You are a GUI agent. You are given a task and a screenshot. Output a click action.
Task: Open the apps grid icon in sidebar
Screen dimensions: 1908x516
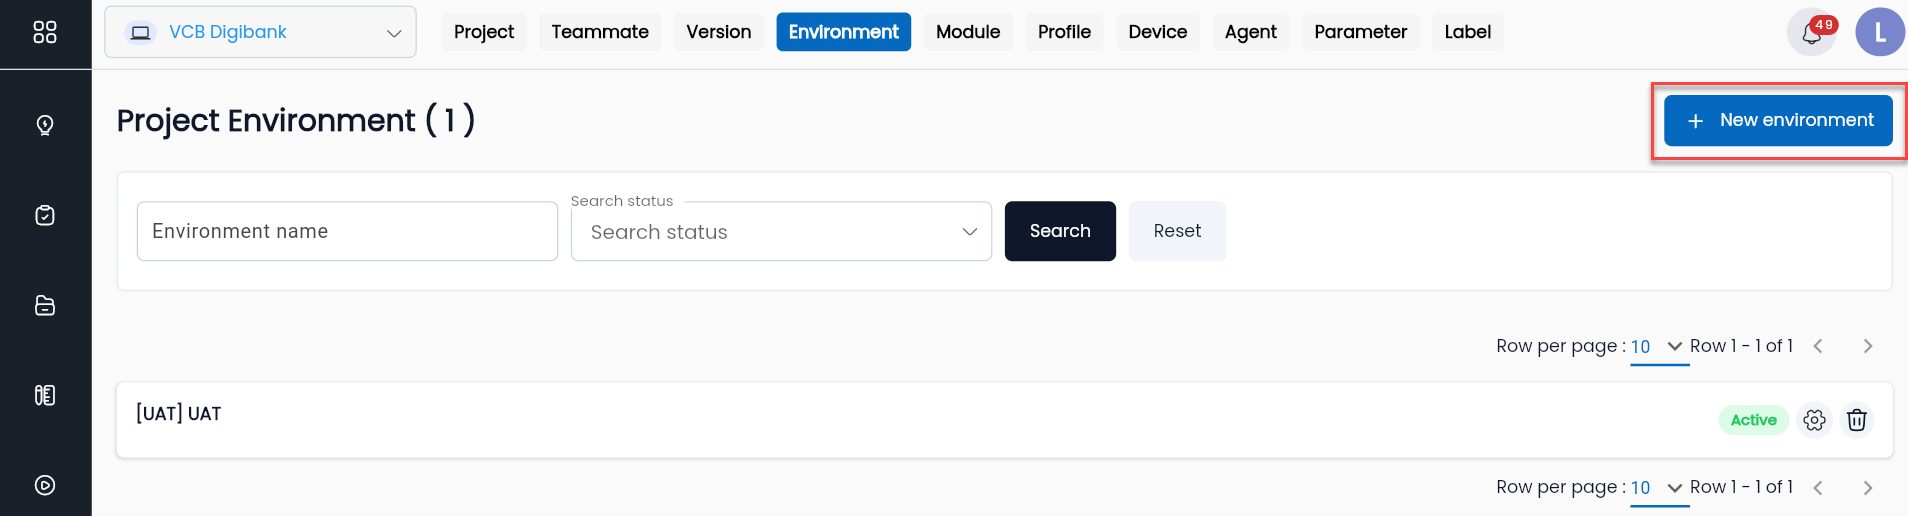coord(45,32)
